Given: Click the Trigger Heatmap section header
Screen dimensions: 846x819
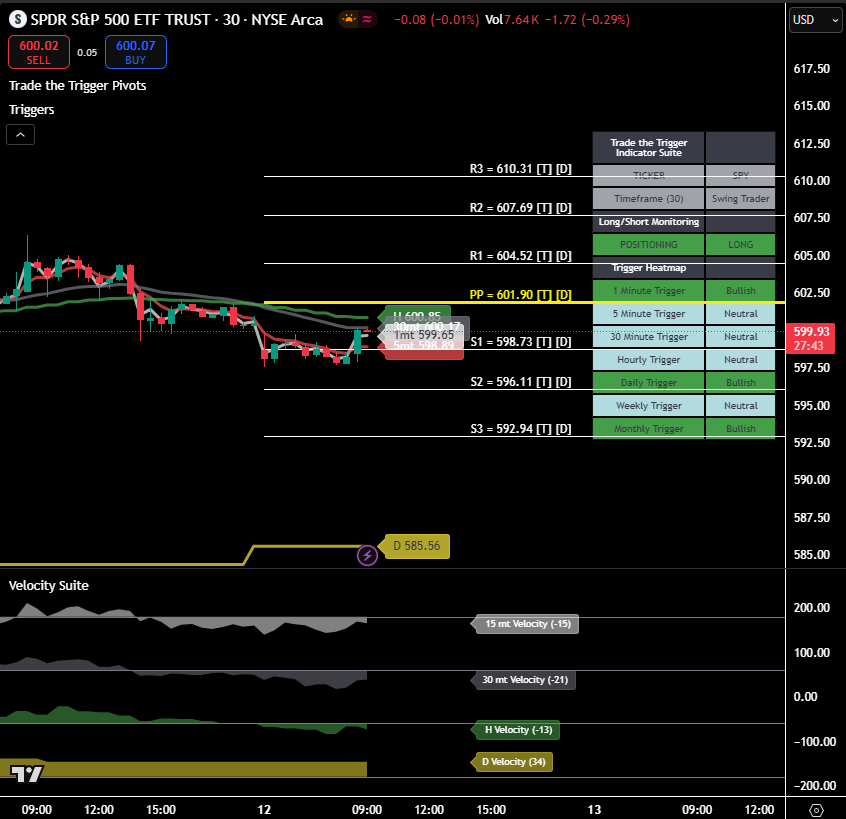Looking at the screenshot, I should [x=649, y=268].
